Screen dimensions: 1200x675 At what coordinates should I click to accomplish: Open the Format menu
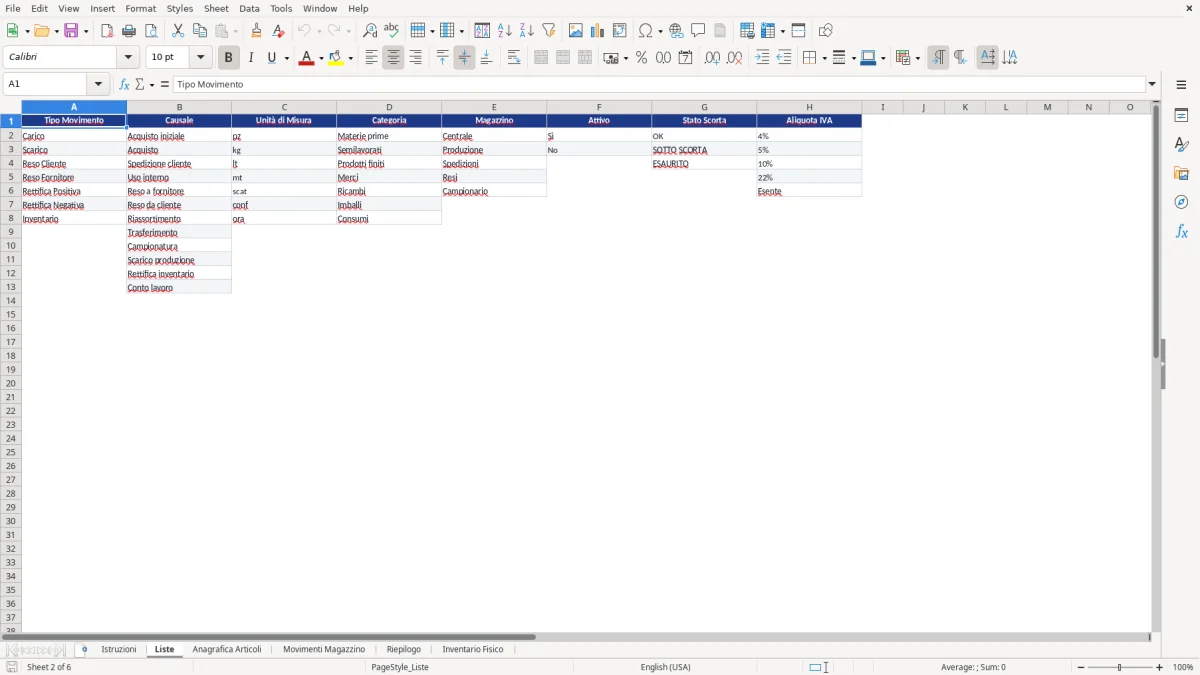click(140, 8)
